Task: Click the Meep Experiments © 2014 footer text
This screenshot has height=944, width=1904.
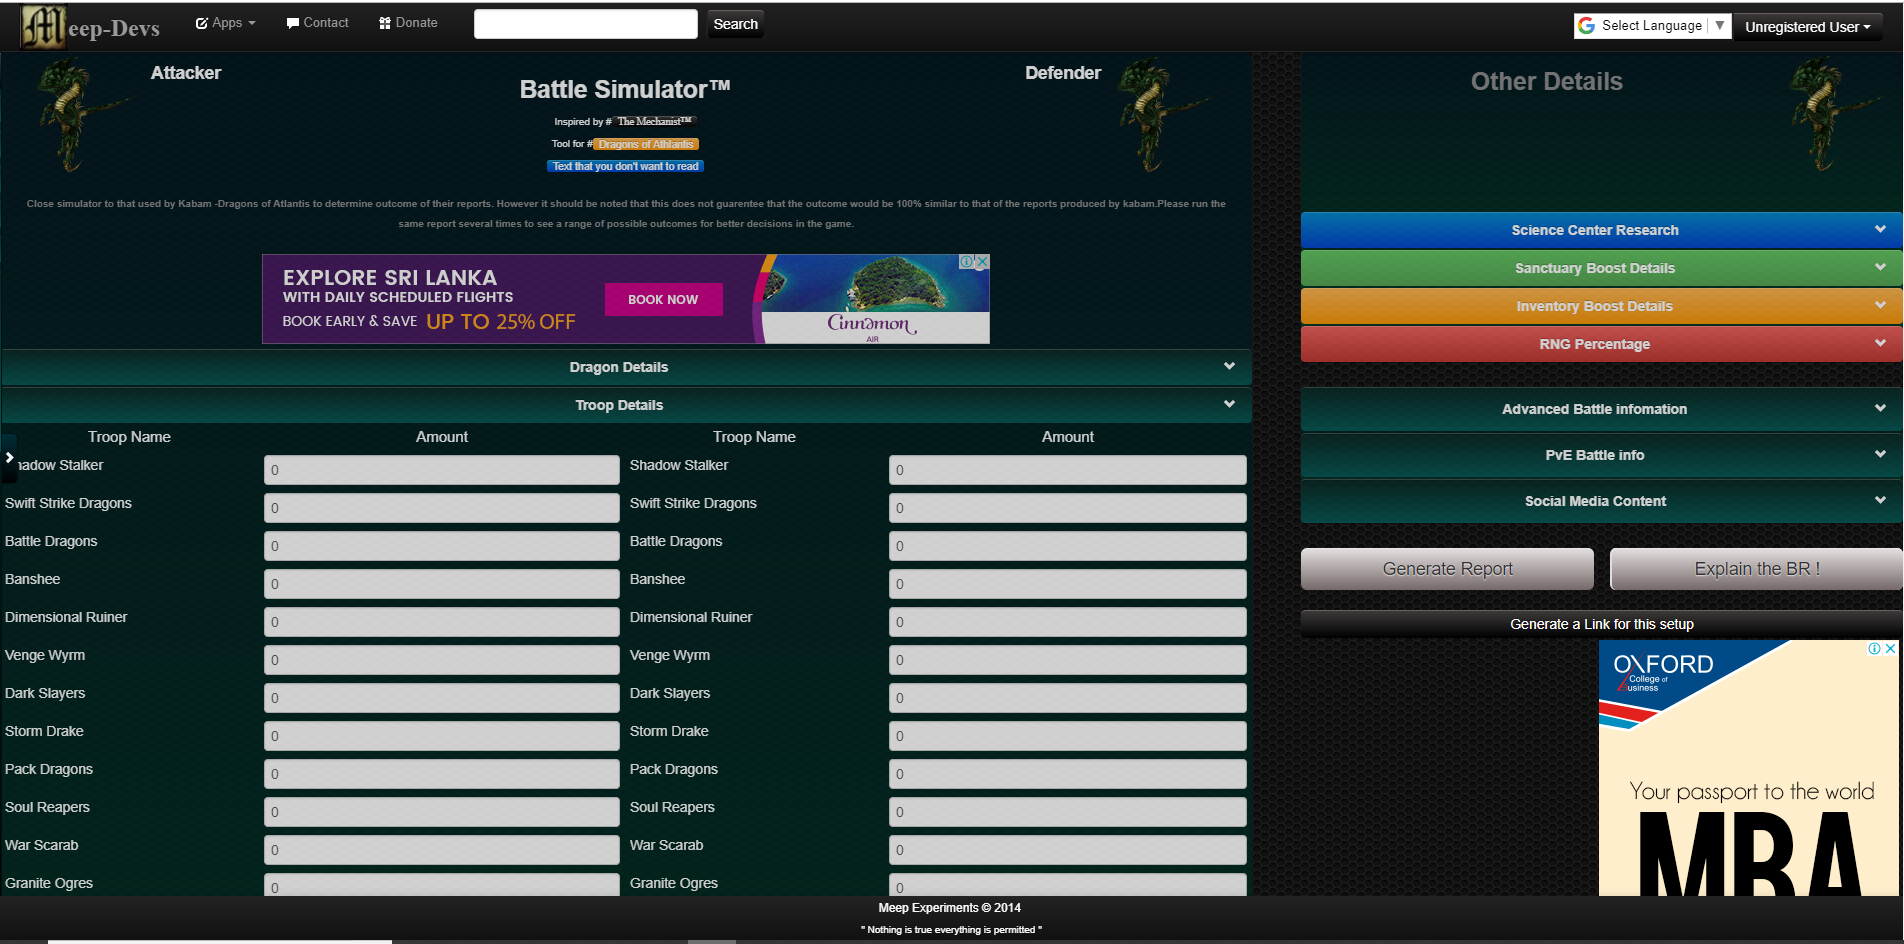Action: click(x=950, y=908)
